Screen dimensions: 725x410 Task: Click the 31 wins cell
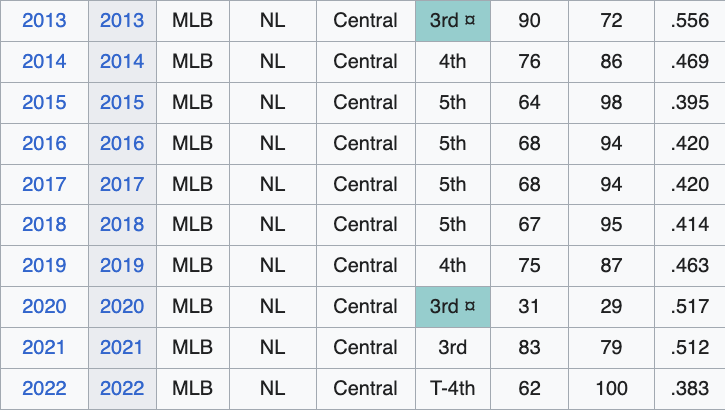pos(529,307)
